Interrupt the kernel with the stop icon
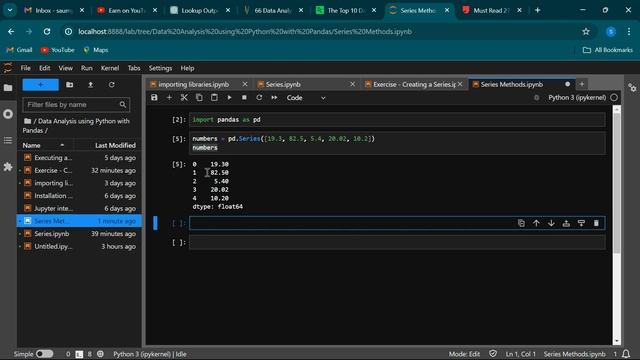640x360 pixels. 244,98
